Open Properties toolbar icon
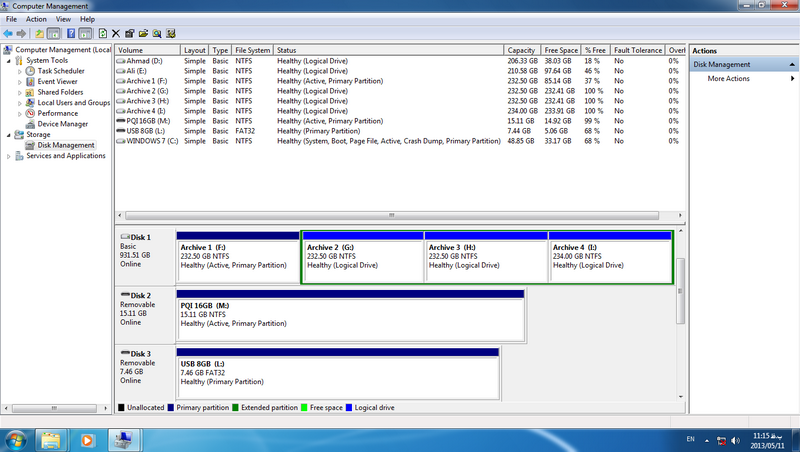 pos(130,34)
